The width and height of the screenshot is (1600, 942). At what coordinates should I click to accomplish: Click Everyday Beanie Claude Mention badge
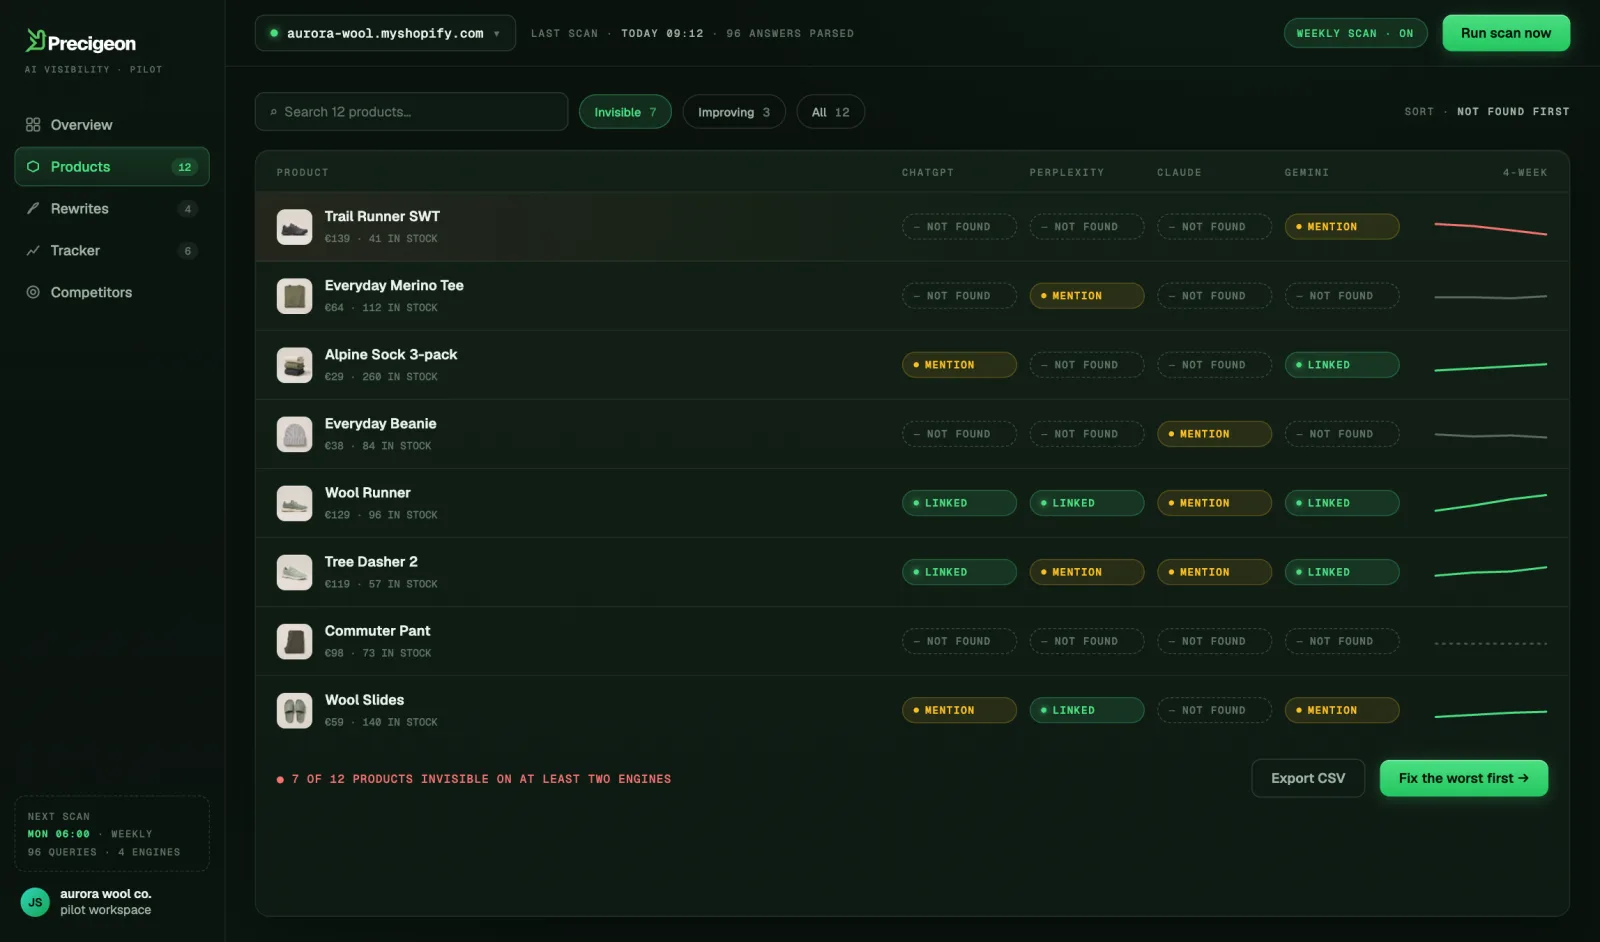pyautogui.click(x=1214, y=434)
